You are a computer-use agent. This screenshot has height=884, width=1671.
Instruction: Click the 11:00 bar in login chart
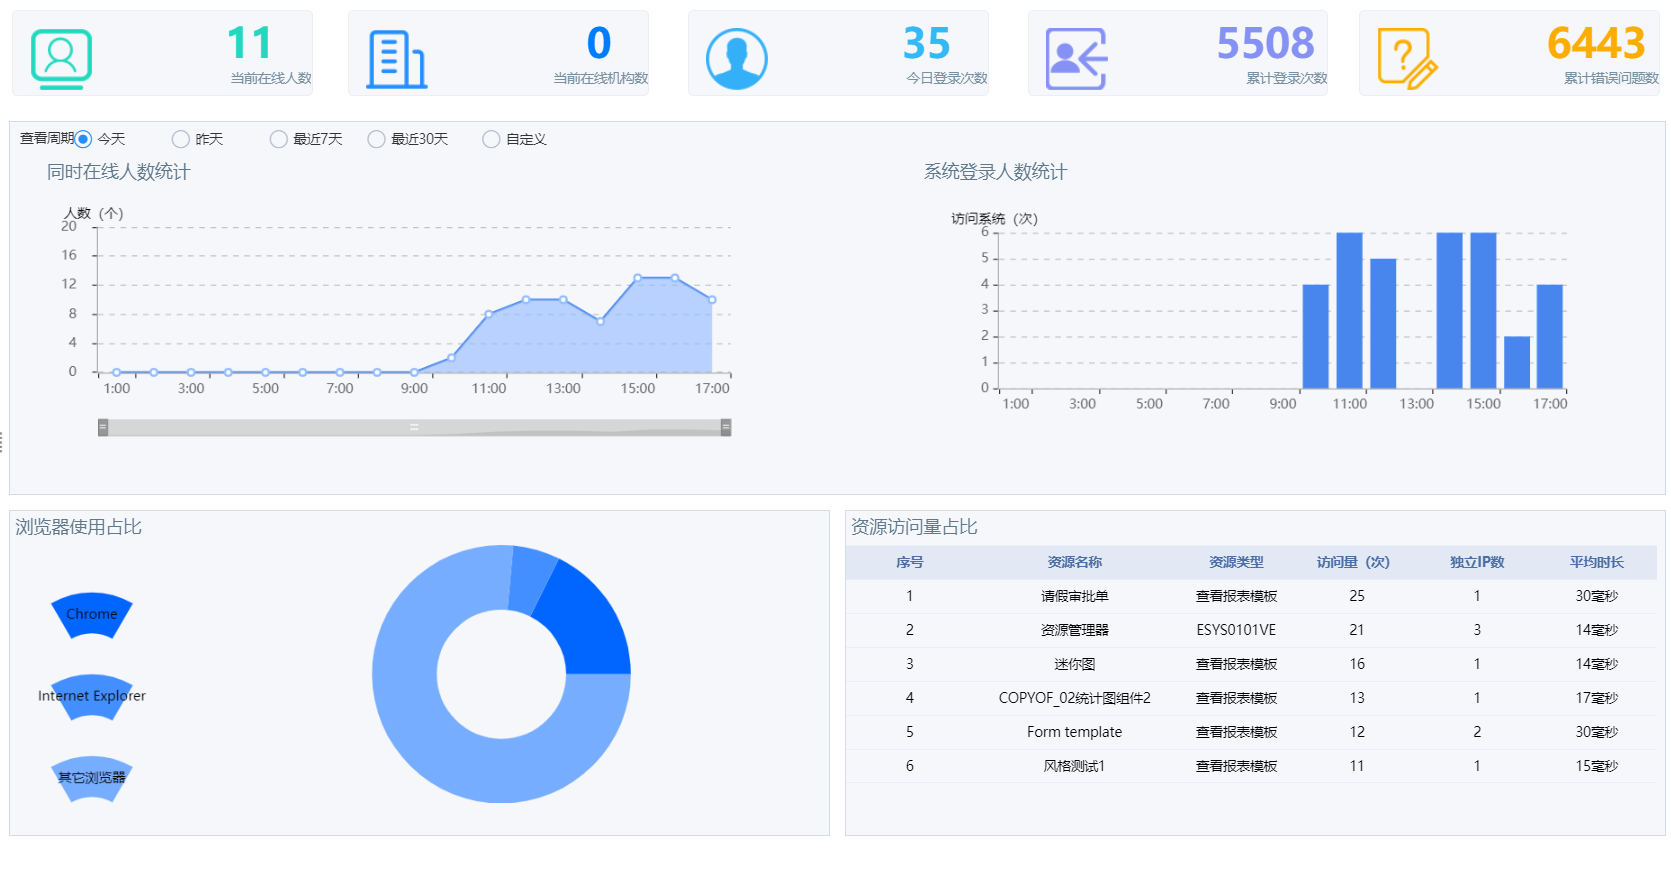1349,310
